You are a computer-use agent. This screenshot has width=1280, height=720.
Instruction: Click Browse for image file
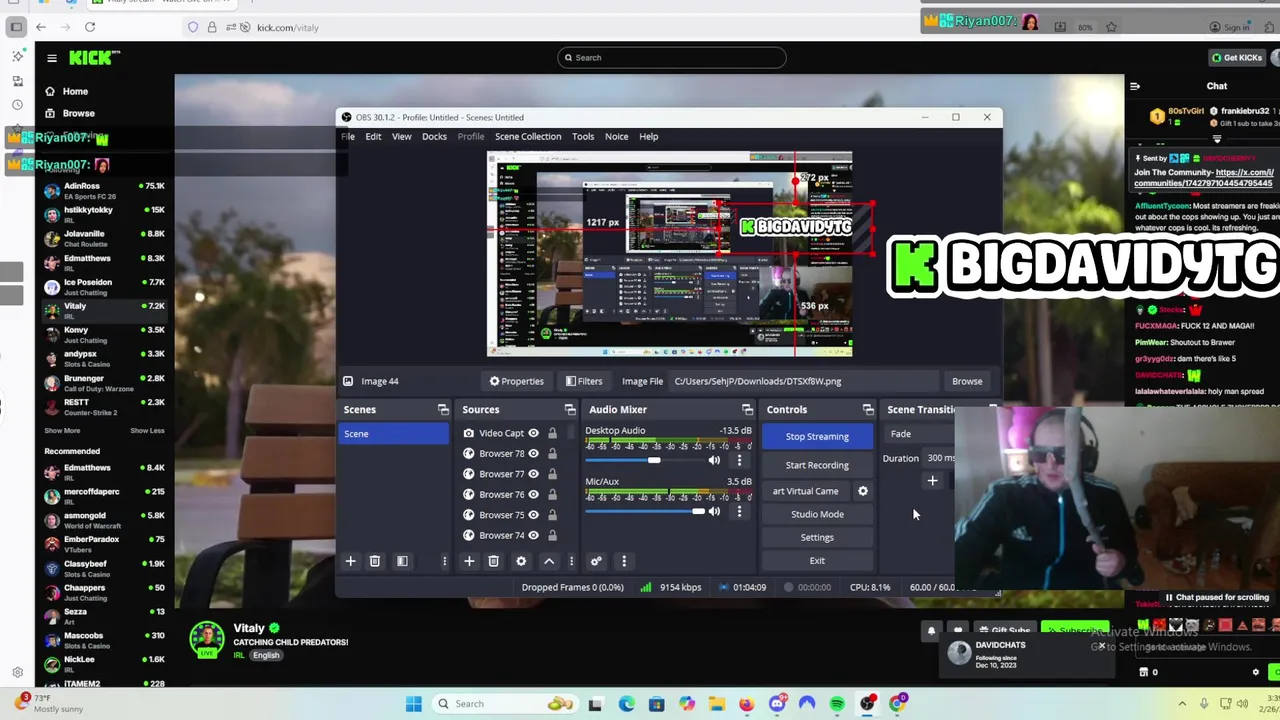[x=967, y=381]
